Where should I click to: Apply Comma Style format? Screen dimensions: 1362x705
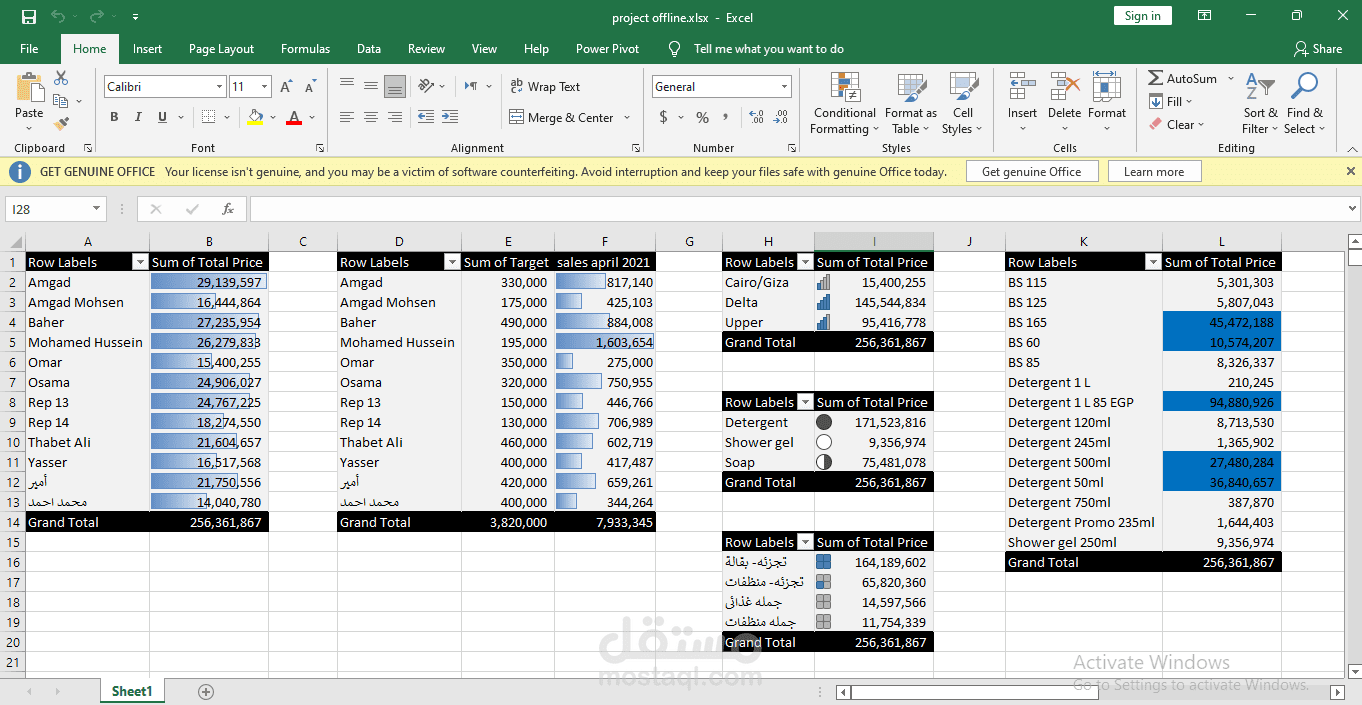[x=725, y=117]
